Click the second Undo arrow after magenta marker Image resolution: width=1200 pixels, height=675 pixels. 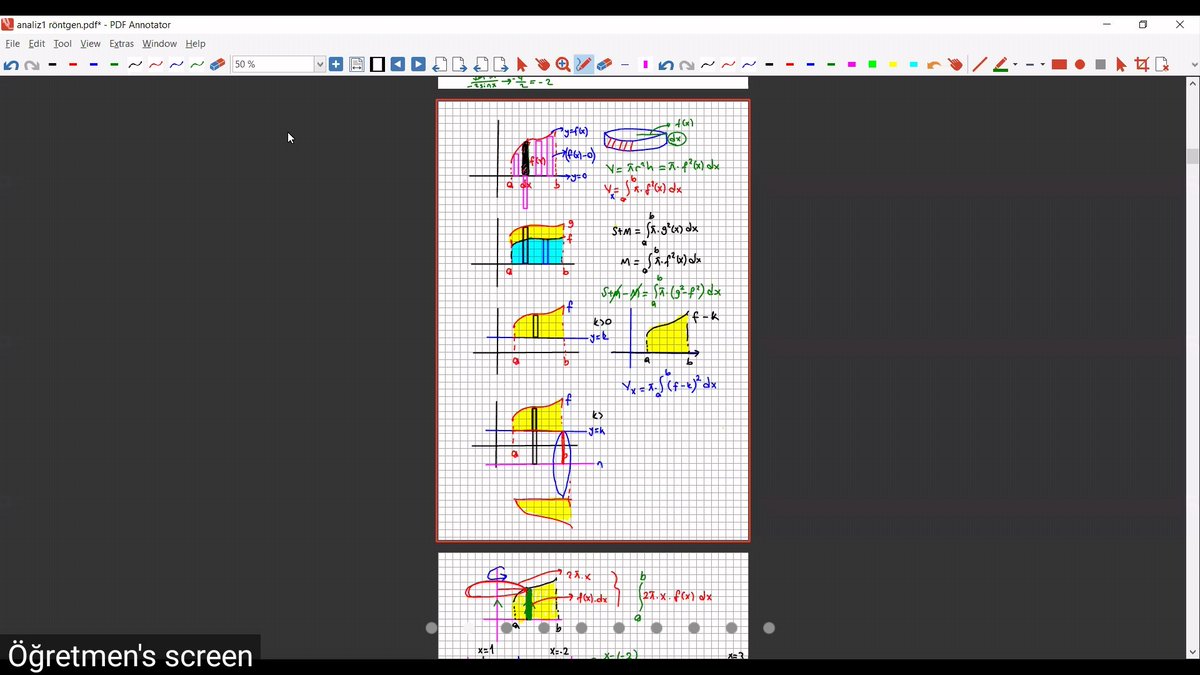click(666, 65)
